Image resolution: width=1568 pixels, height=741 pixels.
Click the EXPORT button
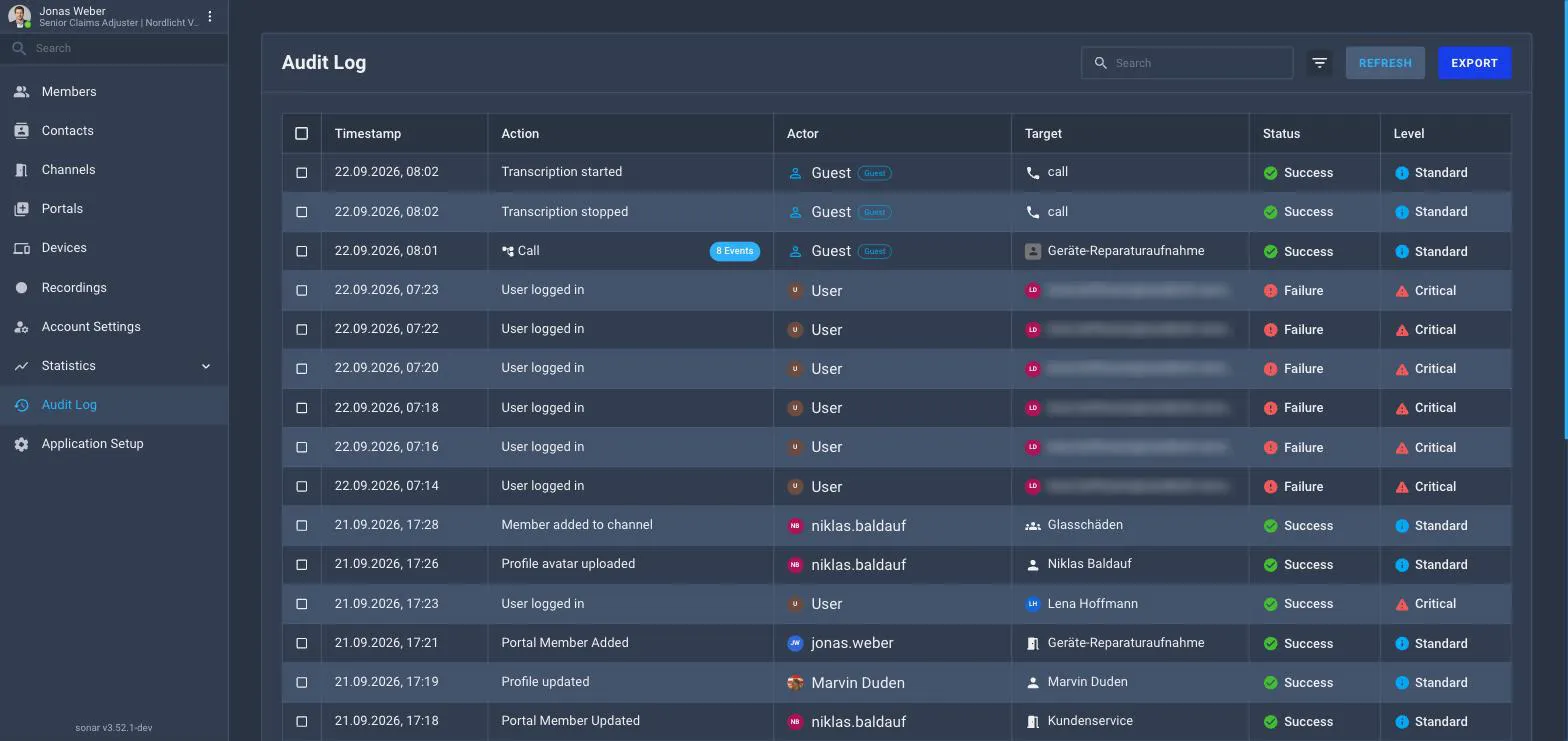pos(1474,63)
